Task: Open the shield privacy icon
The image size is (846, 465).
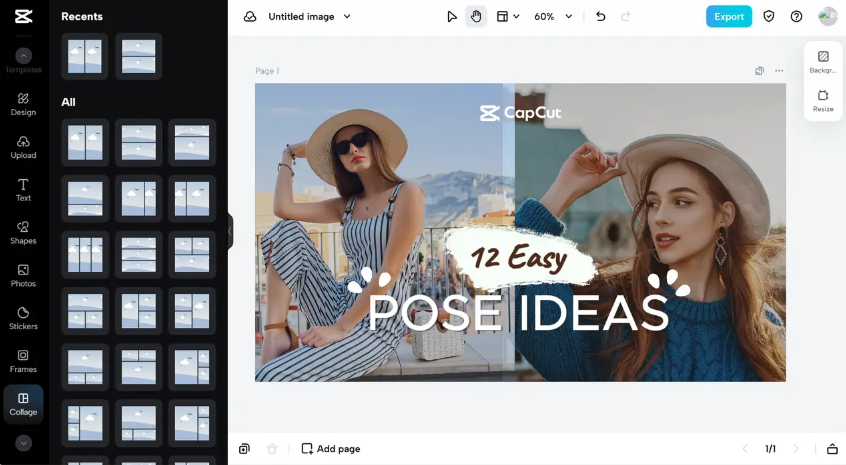Action: (769, 17)
